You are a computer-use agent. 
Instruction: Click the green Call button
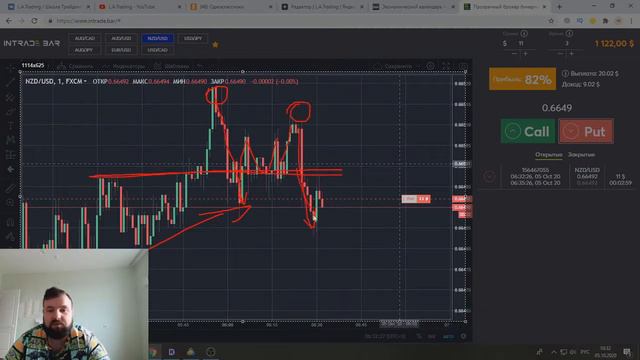527,131
